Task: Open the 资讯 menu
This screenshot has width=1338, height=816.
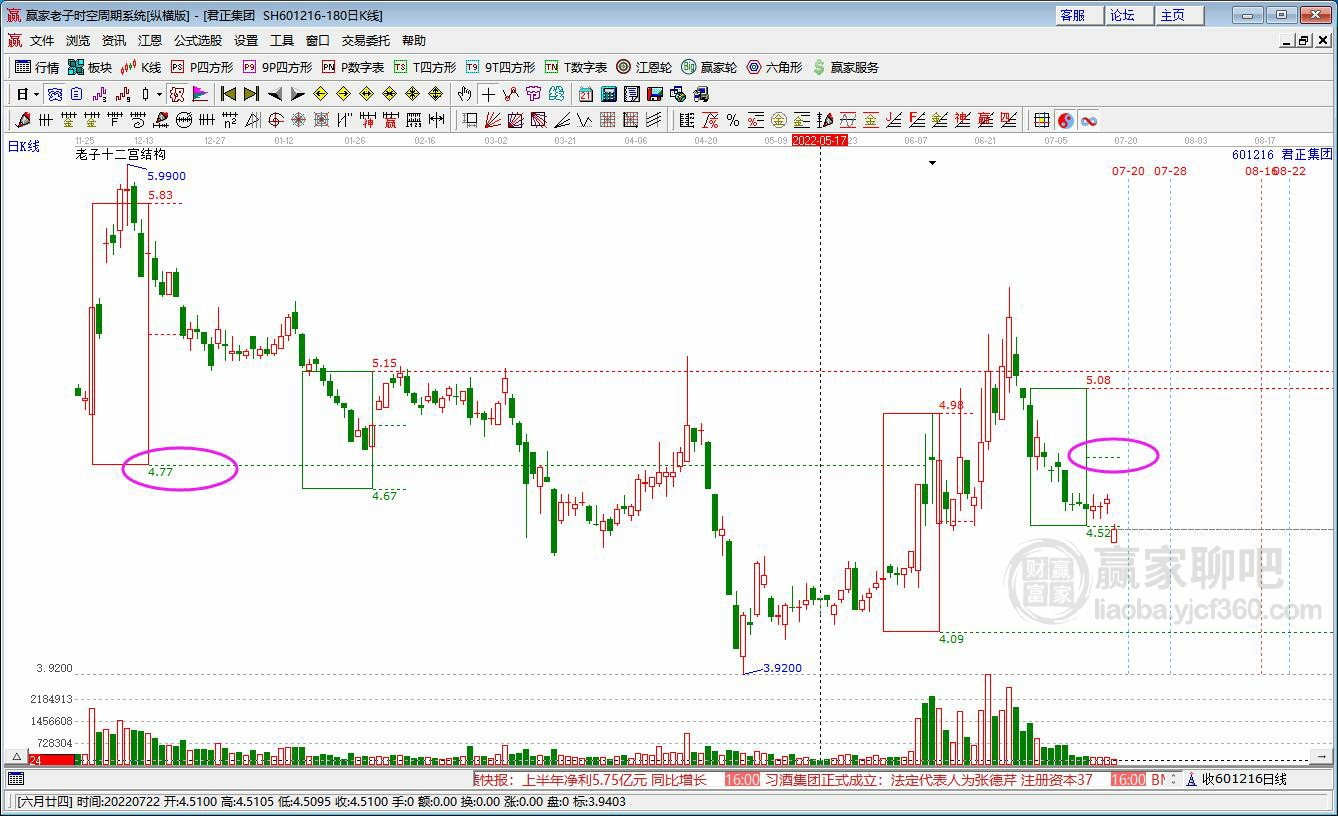Action: click(114, 41)
